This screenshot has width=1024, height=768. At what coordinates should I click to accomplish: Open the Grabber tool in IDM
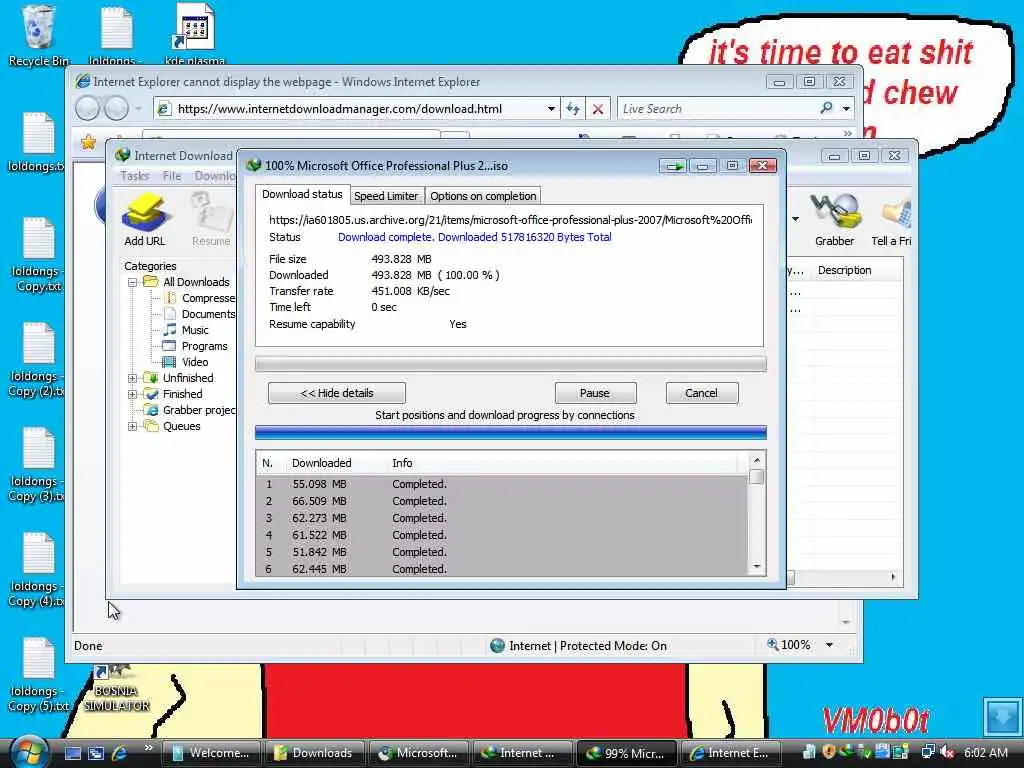834,219
